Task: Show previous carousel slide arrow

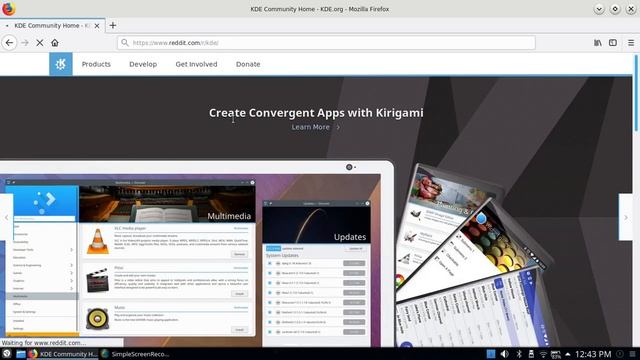Action: coord(7,217)
